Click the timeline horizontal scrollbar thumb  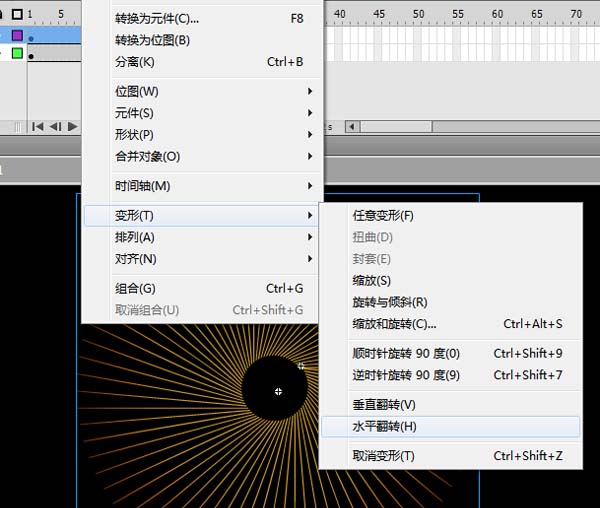point(396,127)
